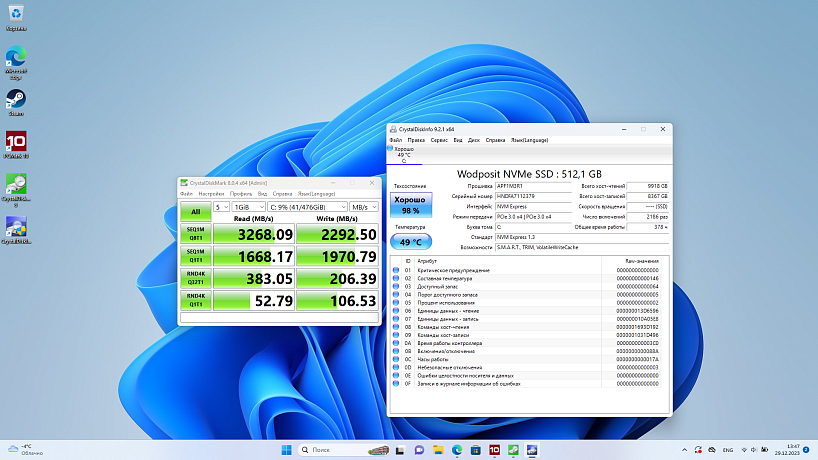Image resolution: width=818 pixels, height=460 pixels.
Task: Select the PCMark 10 desktop icon
Action: [x=16, y=145]
